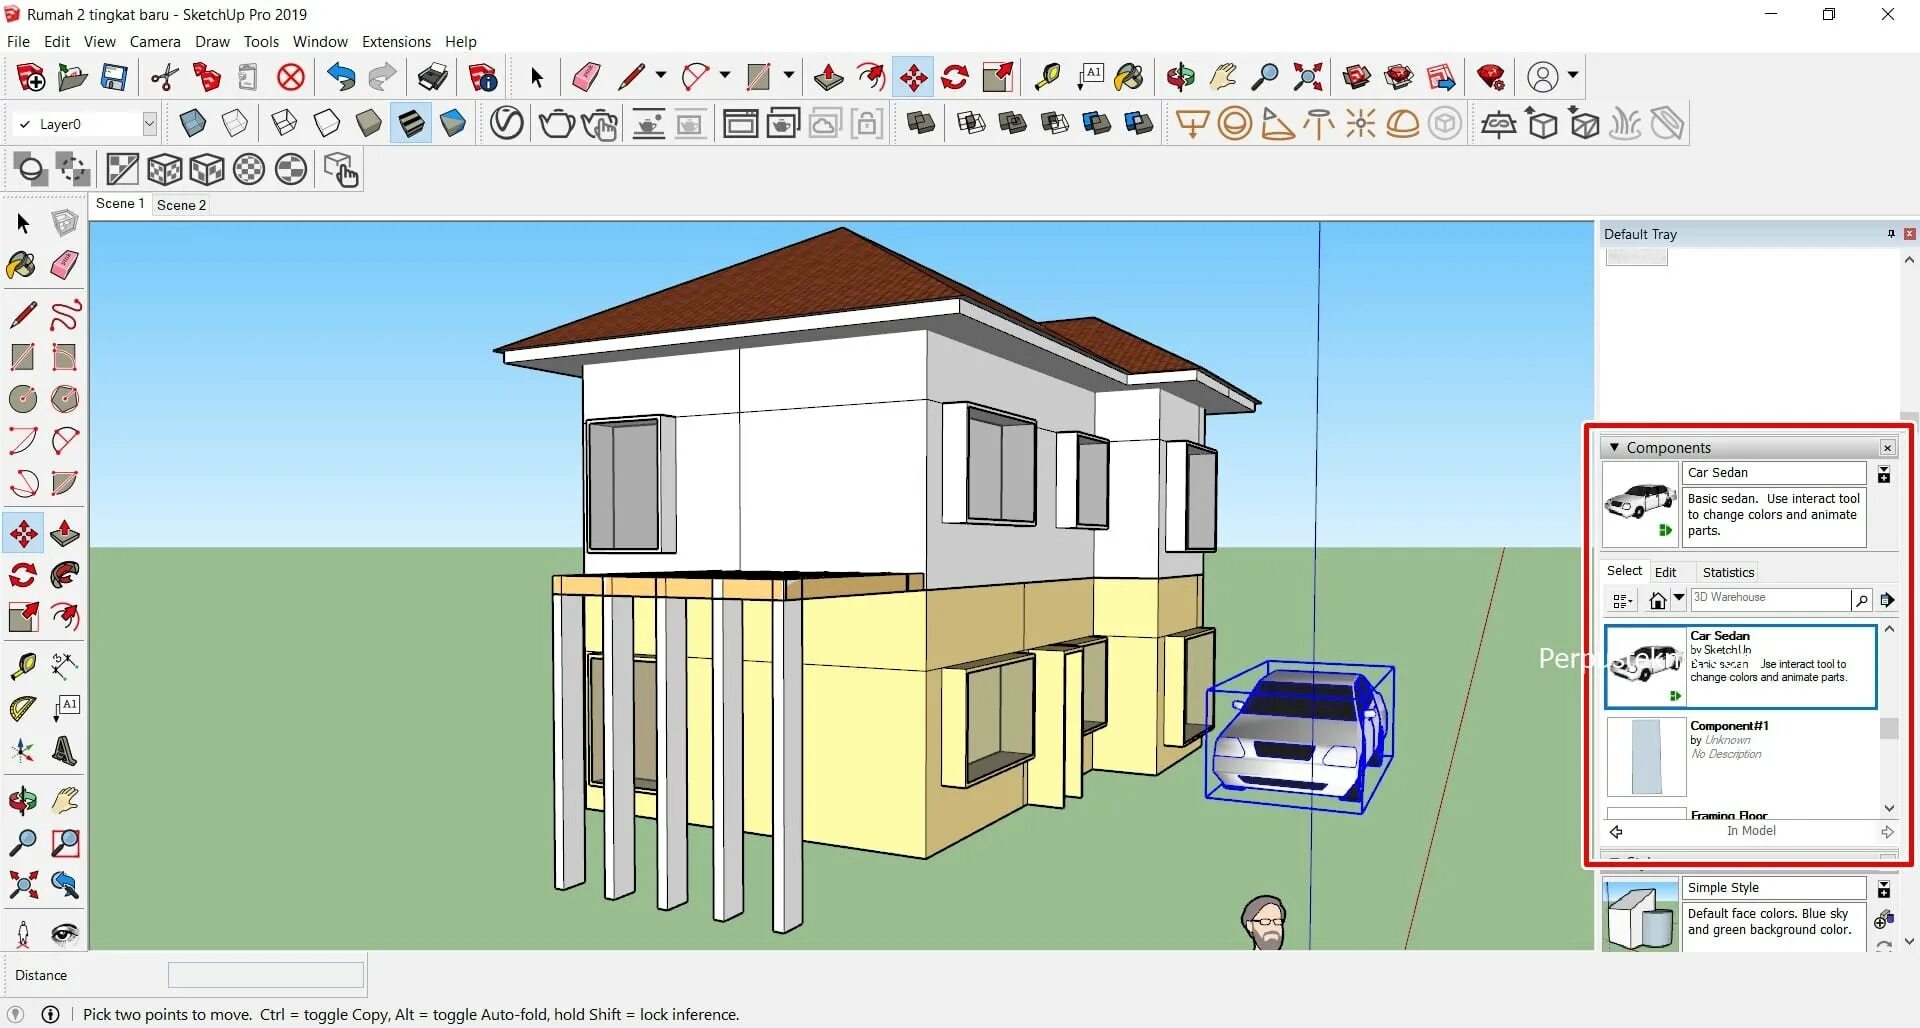
Task: Activate the Push/Pull tool in left toolbar
Action: pyautogui.click(x=65, y=533)
